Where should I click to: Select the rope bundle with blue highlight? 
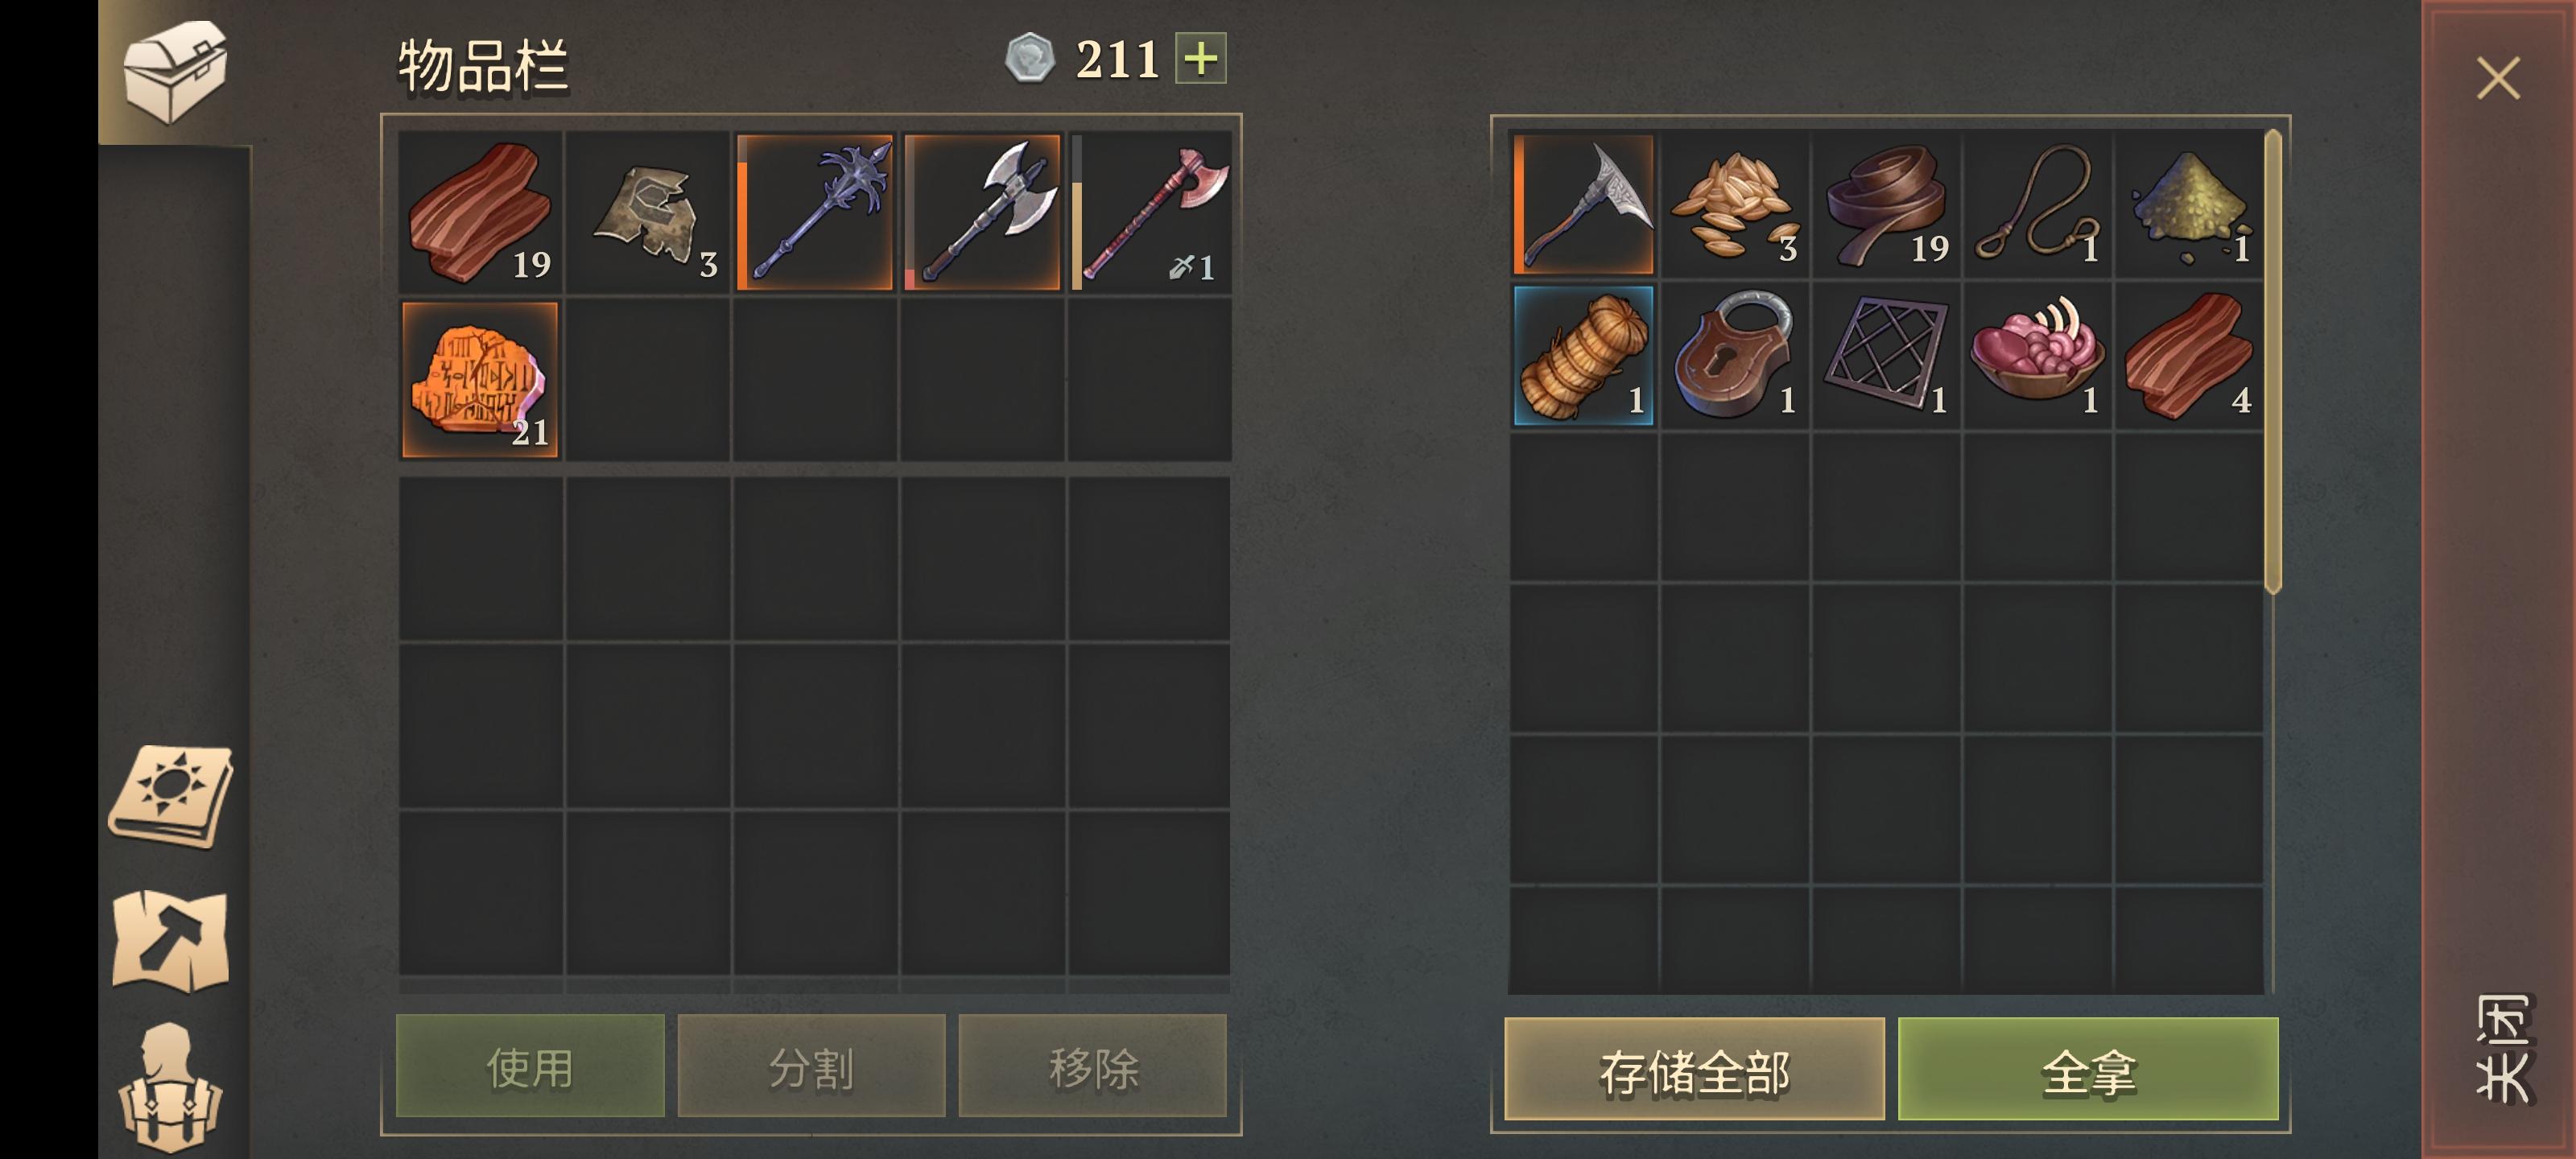tap(1583, 356)
